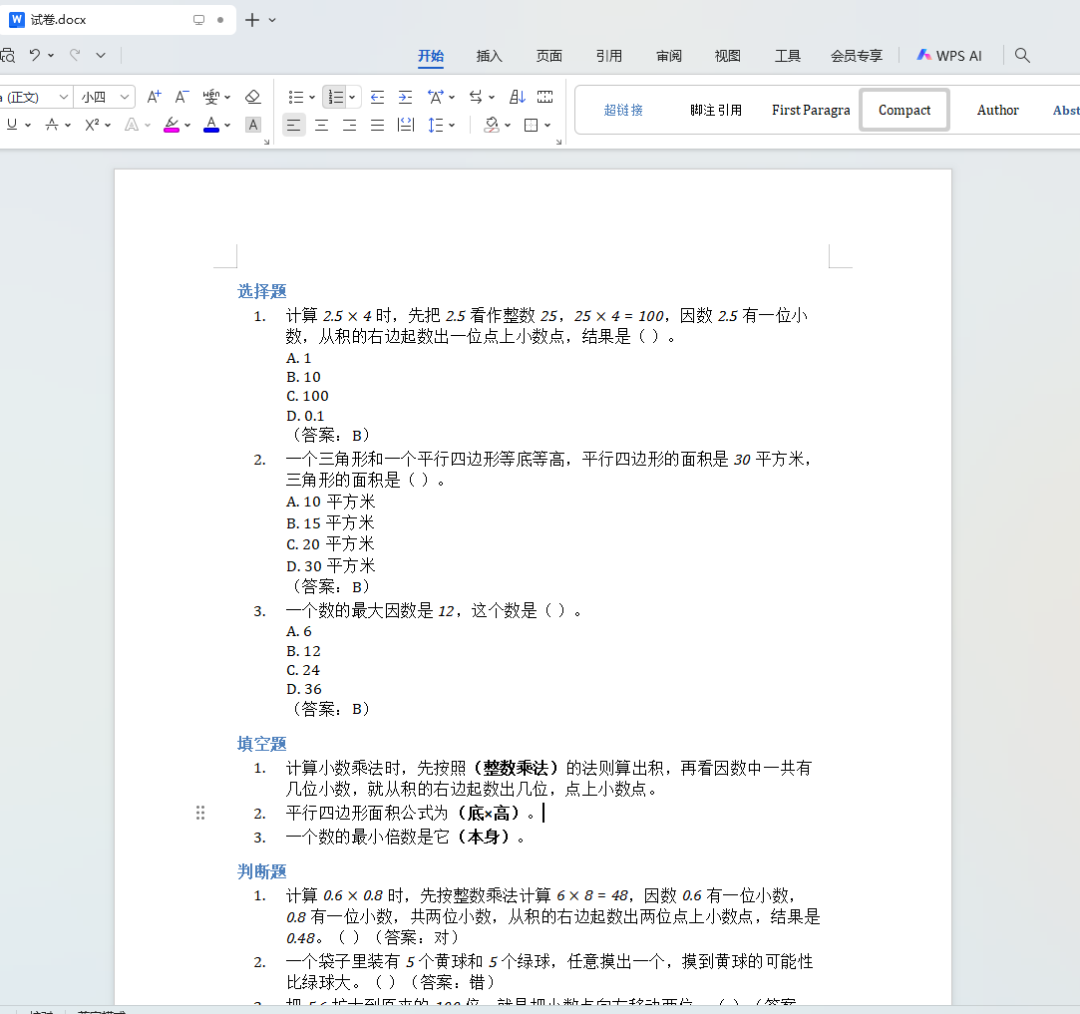This screenshot has width=1080, height=1014.
Task: Increase paragraph indent
Action: point(405,97)
